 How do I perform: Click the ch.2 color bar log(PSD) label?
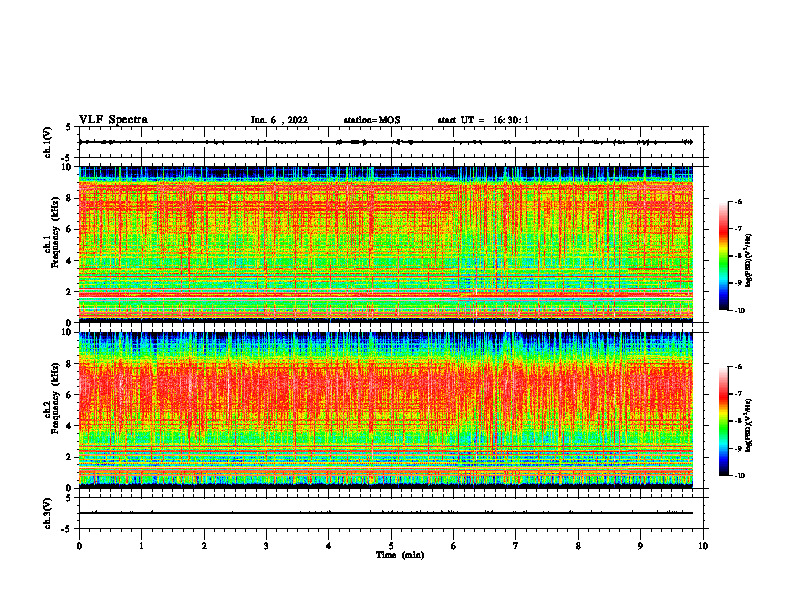[749, 426]
